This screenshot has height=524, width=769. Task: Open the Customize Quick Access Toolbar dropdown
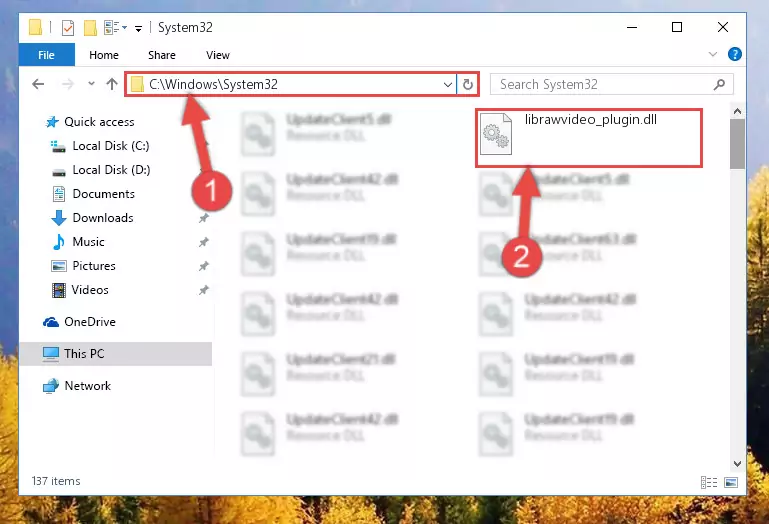(x=139, y=29)
